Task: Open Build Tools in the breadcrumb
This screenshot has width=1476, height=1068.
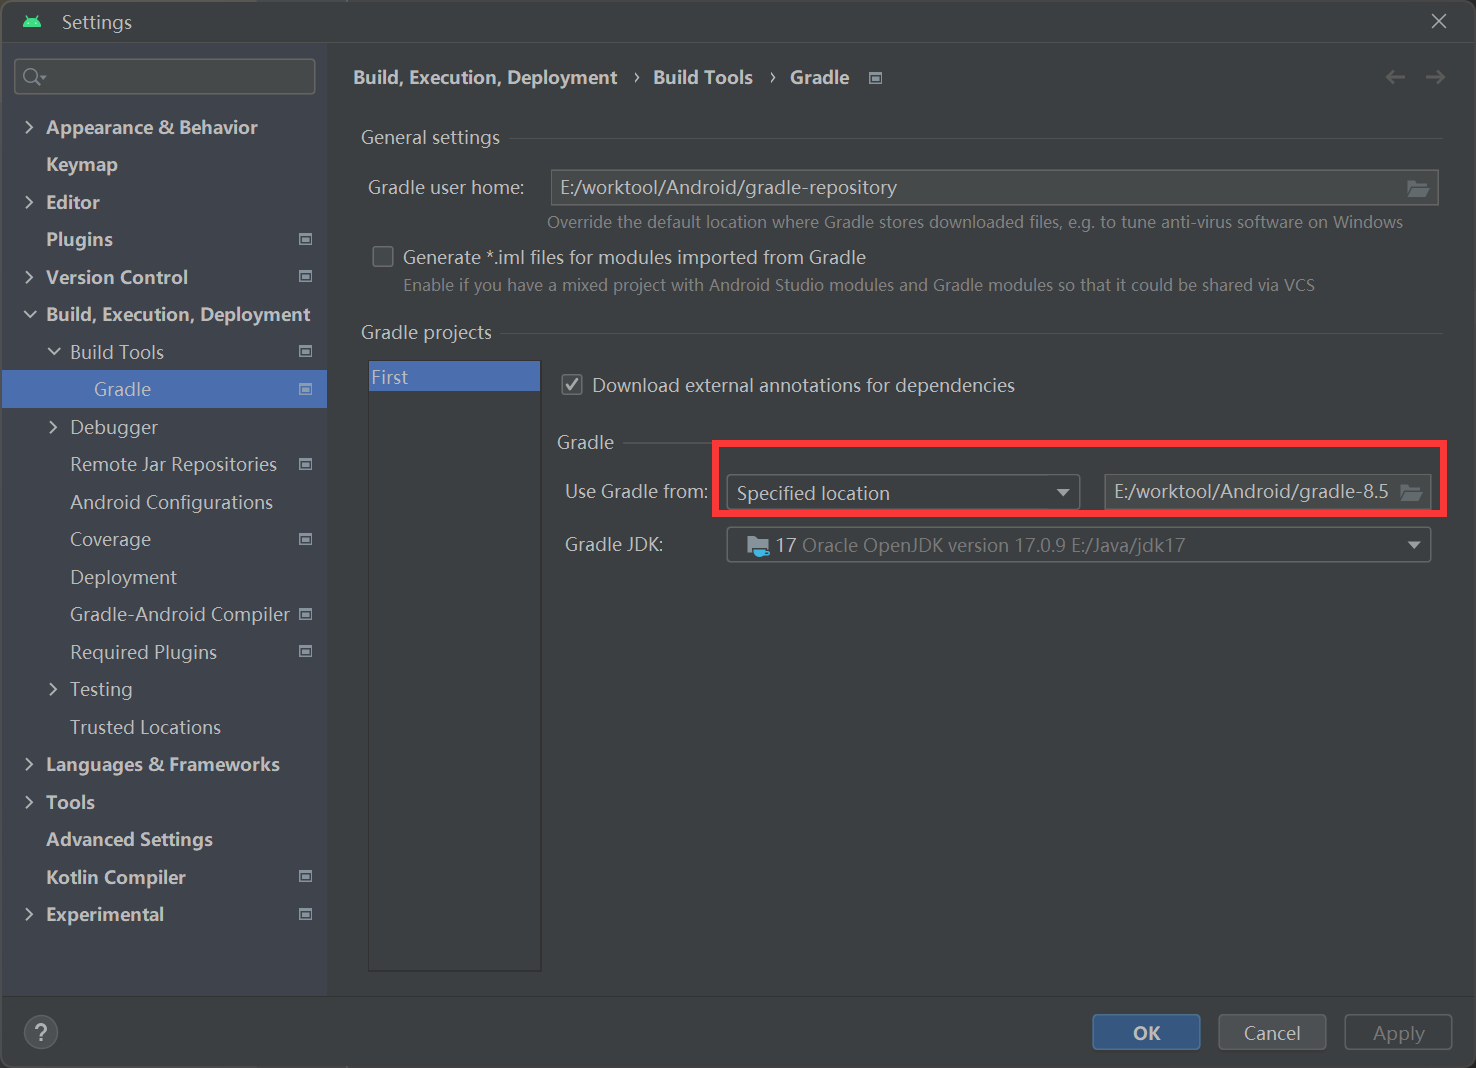Action: coord(703,77)
